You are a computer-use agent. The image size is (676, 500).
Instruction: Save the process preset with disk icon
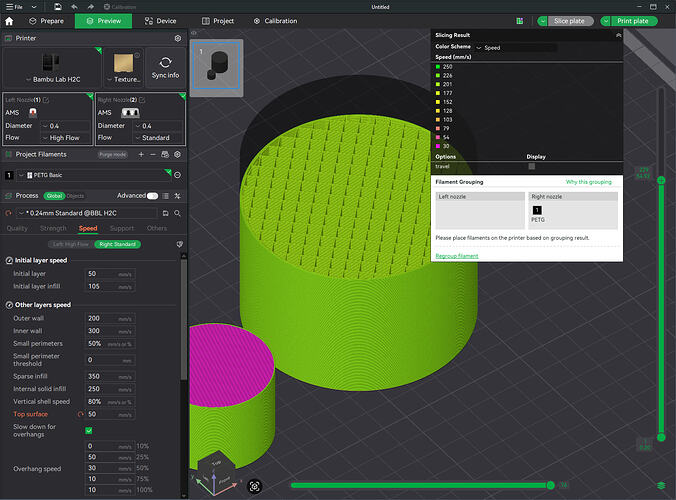click(165, 213)
